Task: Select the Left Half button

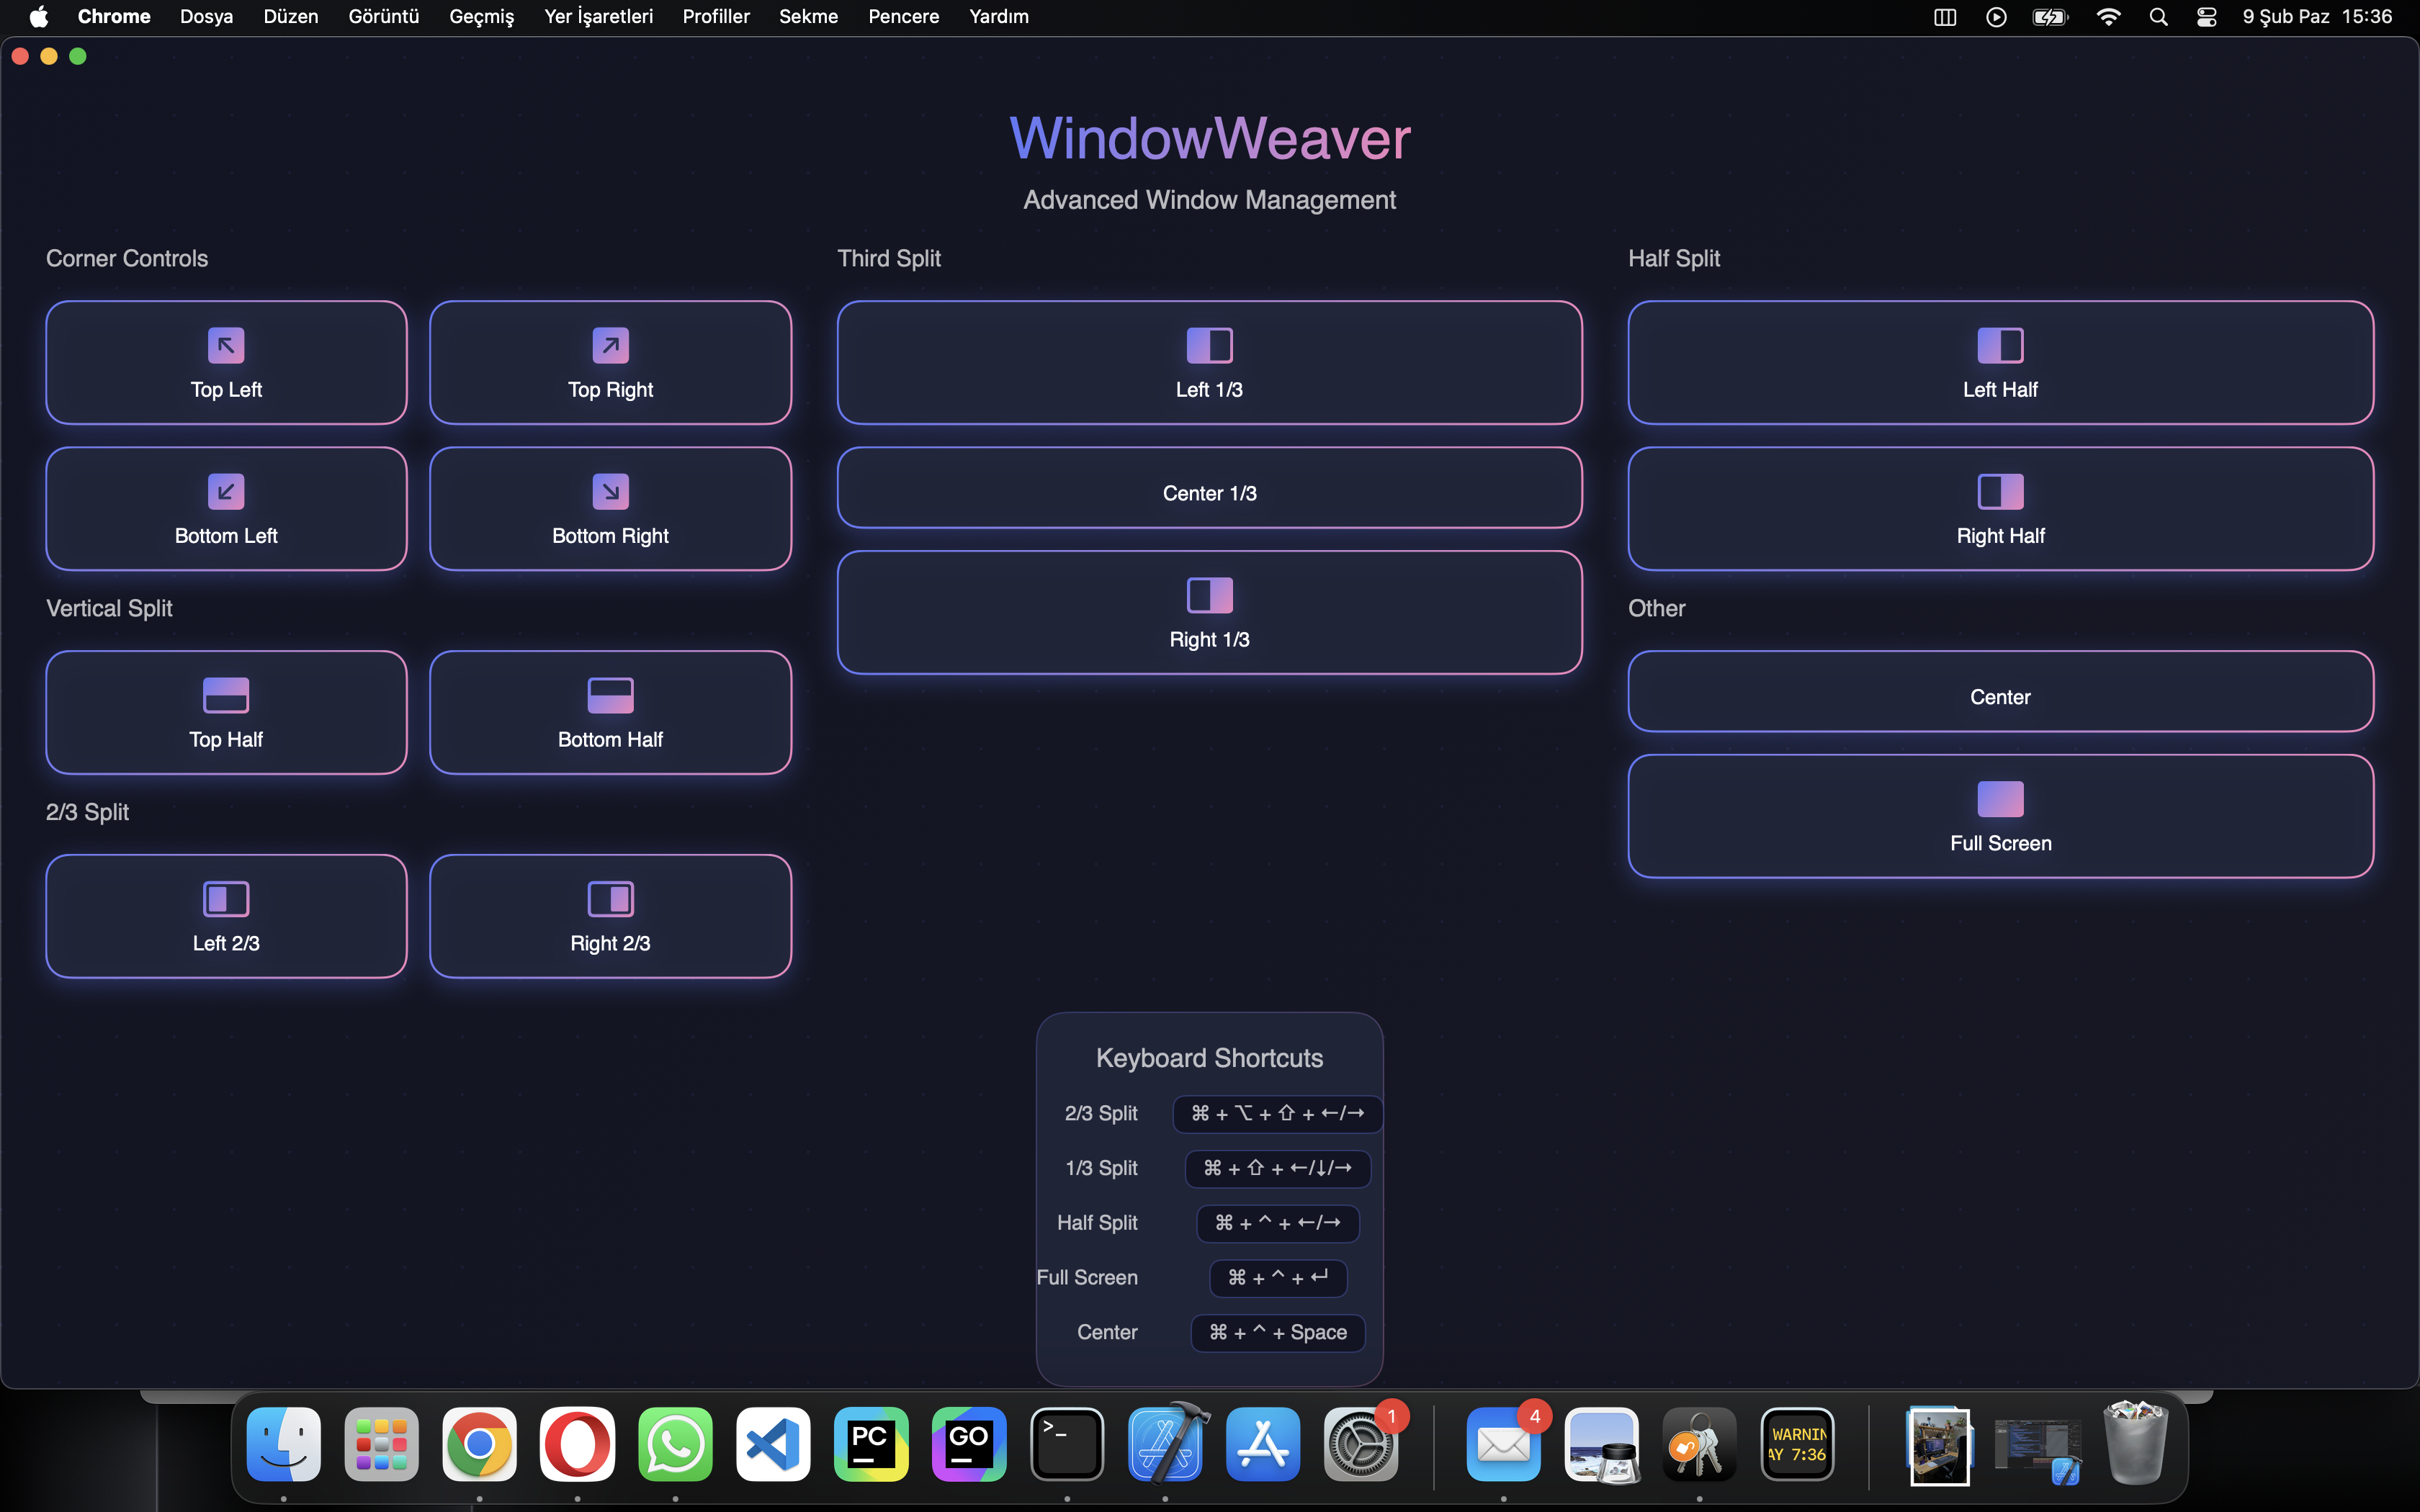Action: 2000,363
